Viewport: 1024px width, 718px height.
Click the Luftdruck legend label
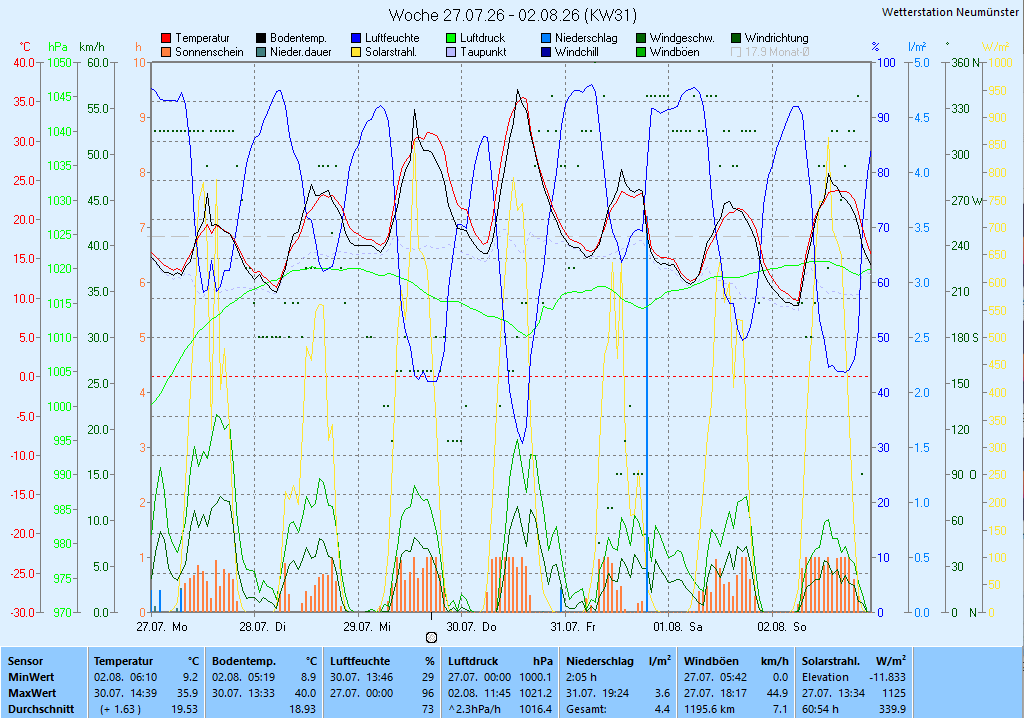pyautogui.click(x=483, y=39)
